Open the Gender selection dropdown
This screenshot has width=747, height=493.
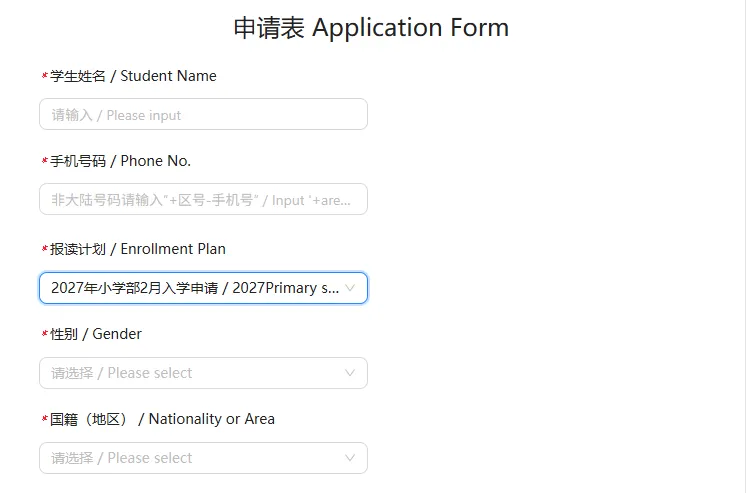(203, 373)
